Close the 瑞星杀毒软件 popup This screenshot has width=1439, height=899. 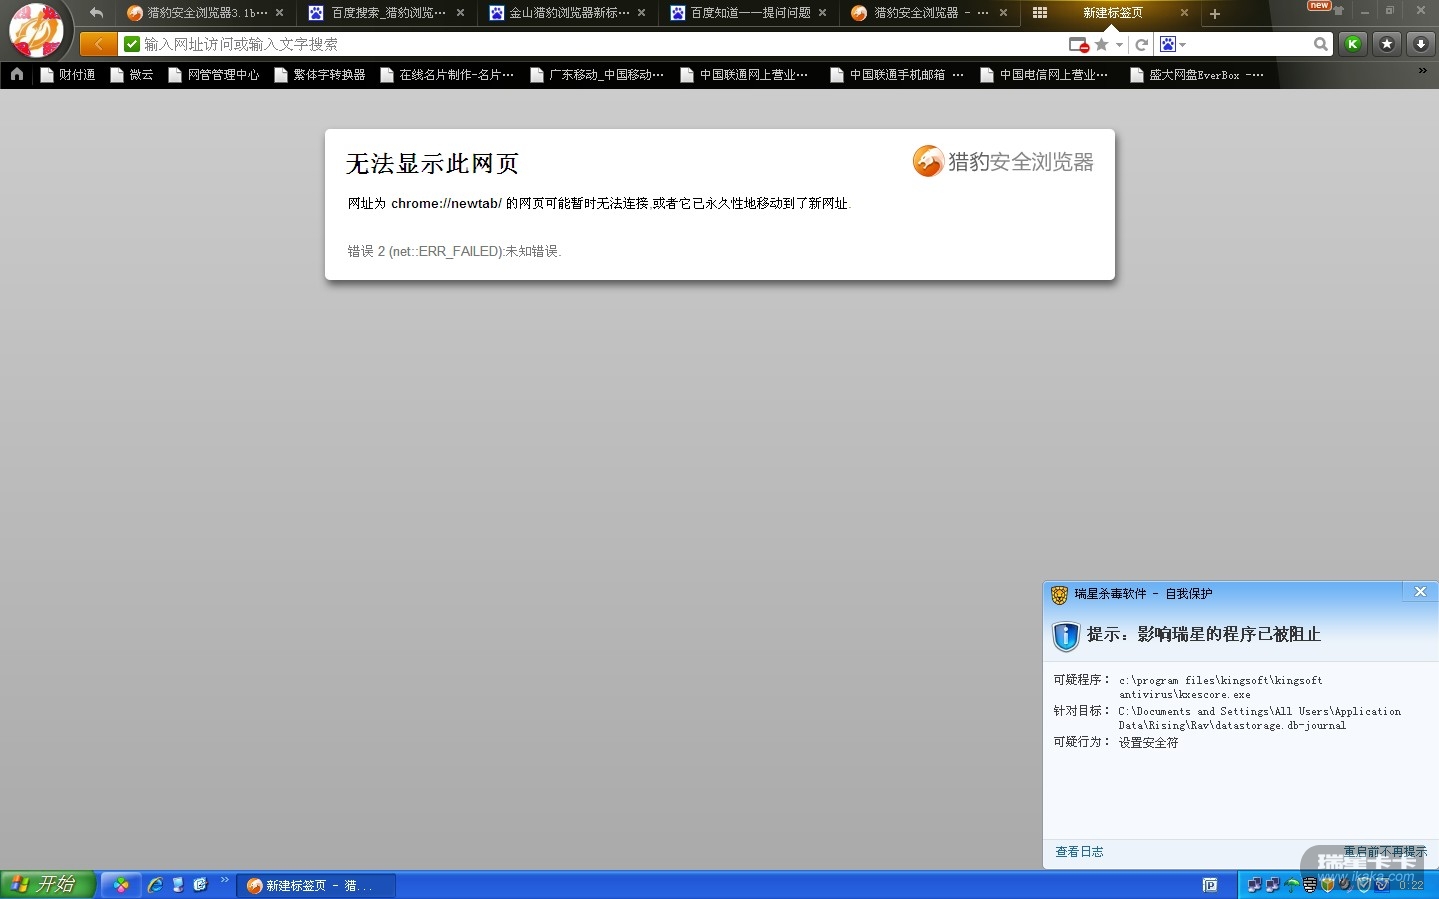(1420, 592)
